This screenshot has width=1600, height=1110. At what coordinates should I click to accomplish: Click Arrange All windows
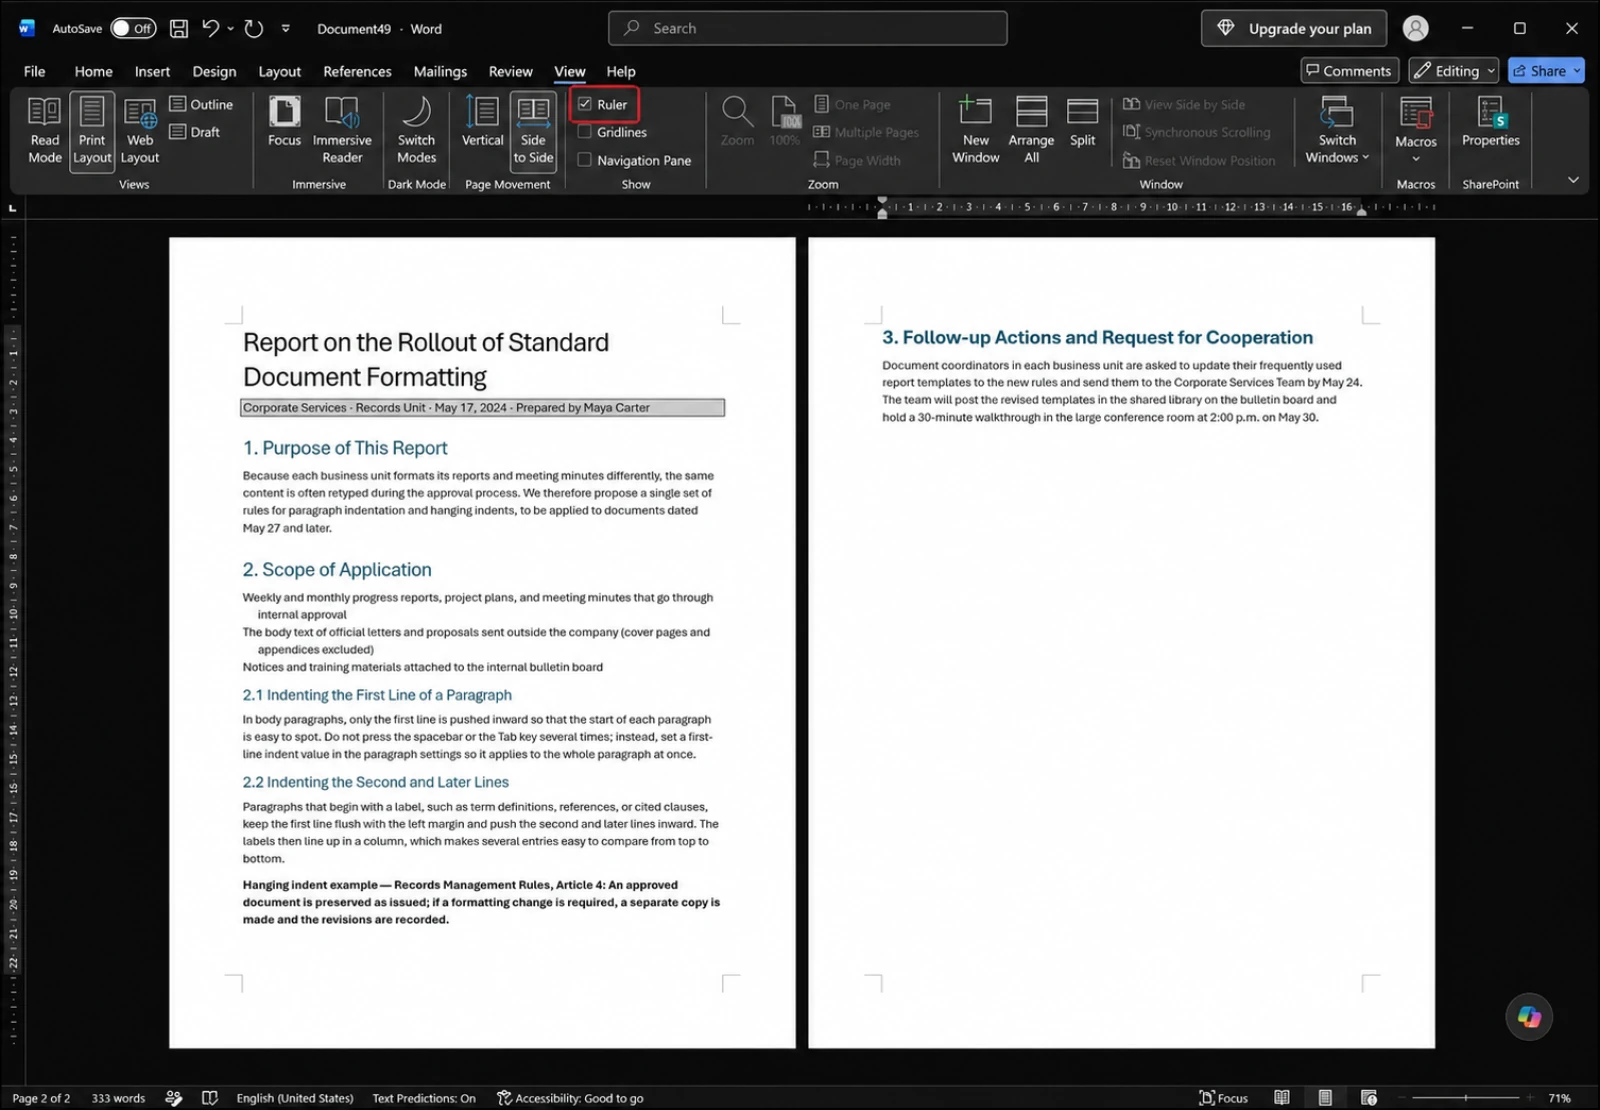[1031, 131]
